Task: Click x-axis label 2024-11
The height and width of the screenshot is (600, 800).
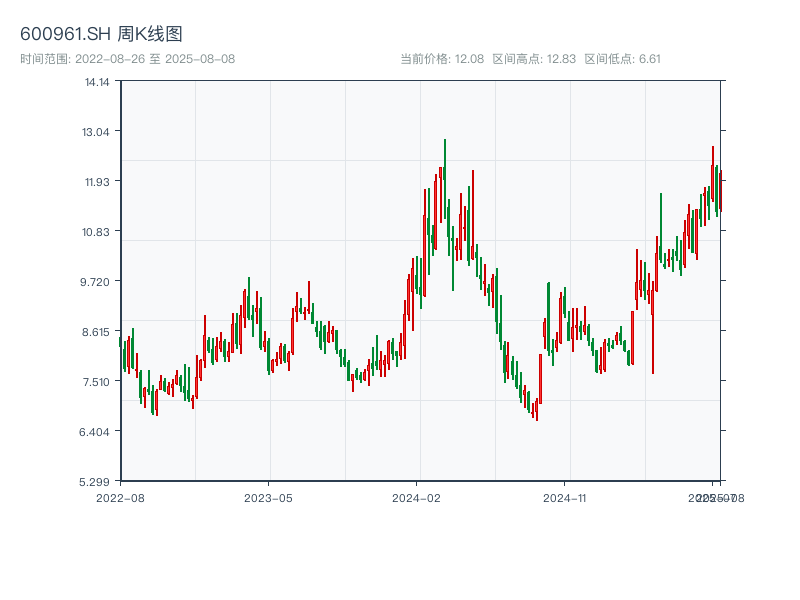Action: coord(565,498)
